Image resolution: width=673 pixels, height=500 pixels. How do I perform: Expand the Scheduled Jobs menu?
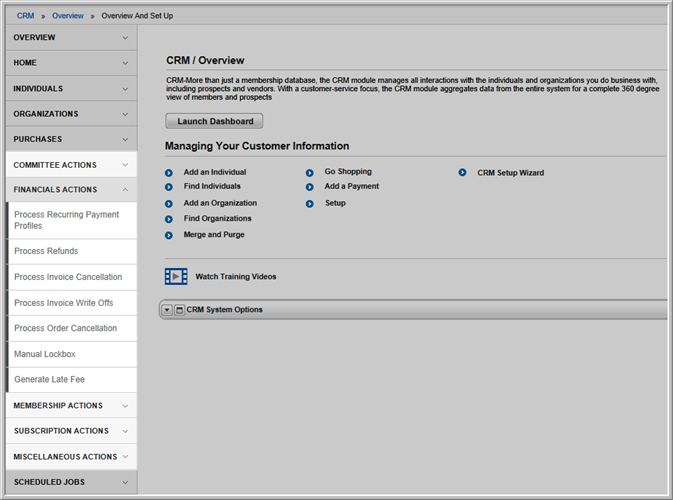tap(71, 482)
